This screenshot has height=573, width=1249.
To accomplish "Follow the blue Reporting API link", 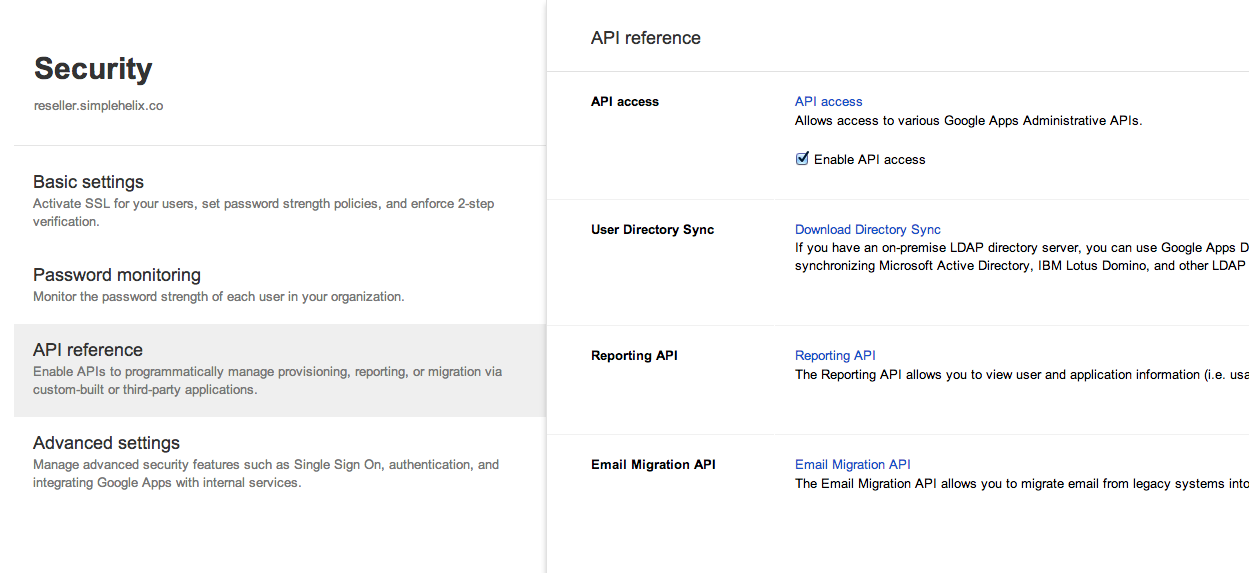I will click(835, 355).
